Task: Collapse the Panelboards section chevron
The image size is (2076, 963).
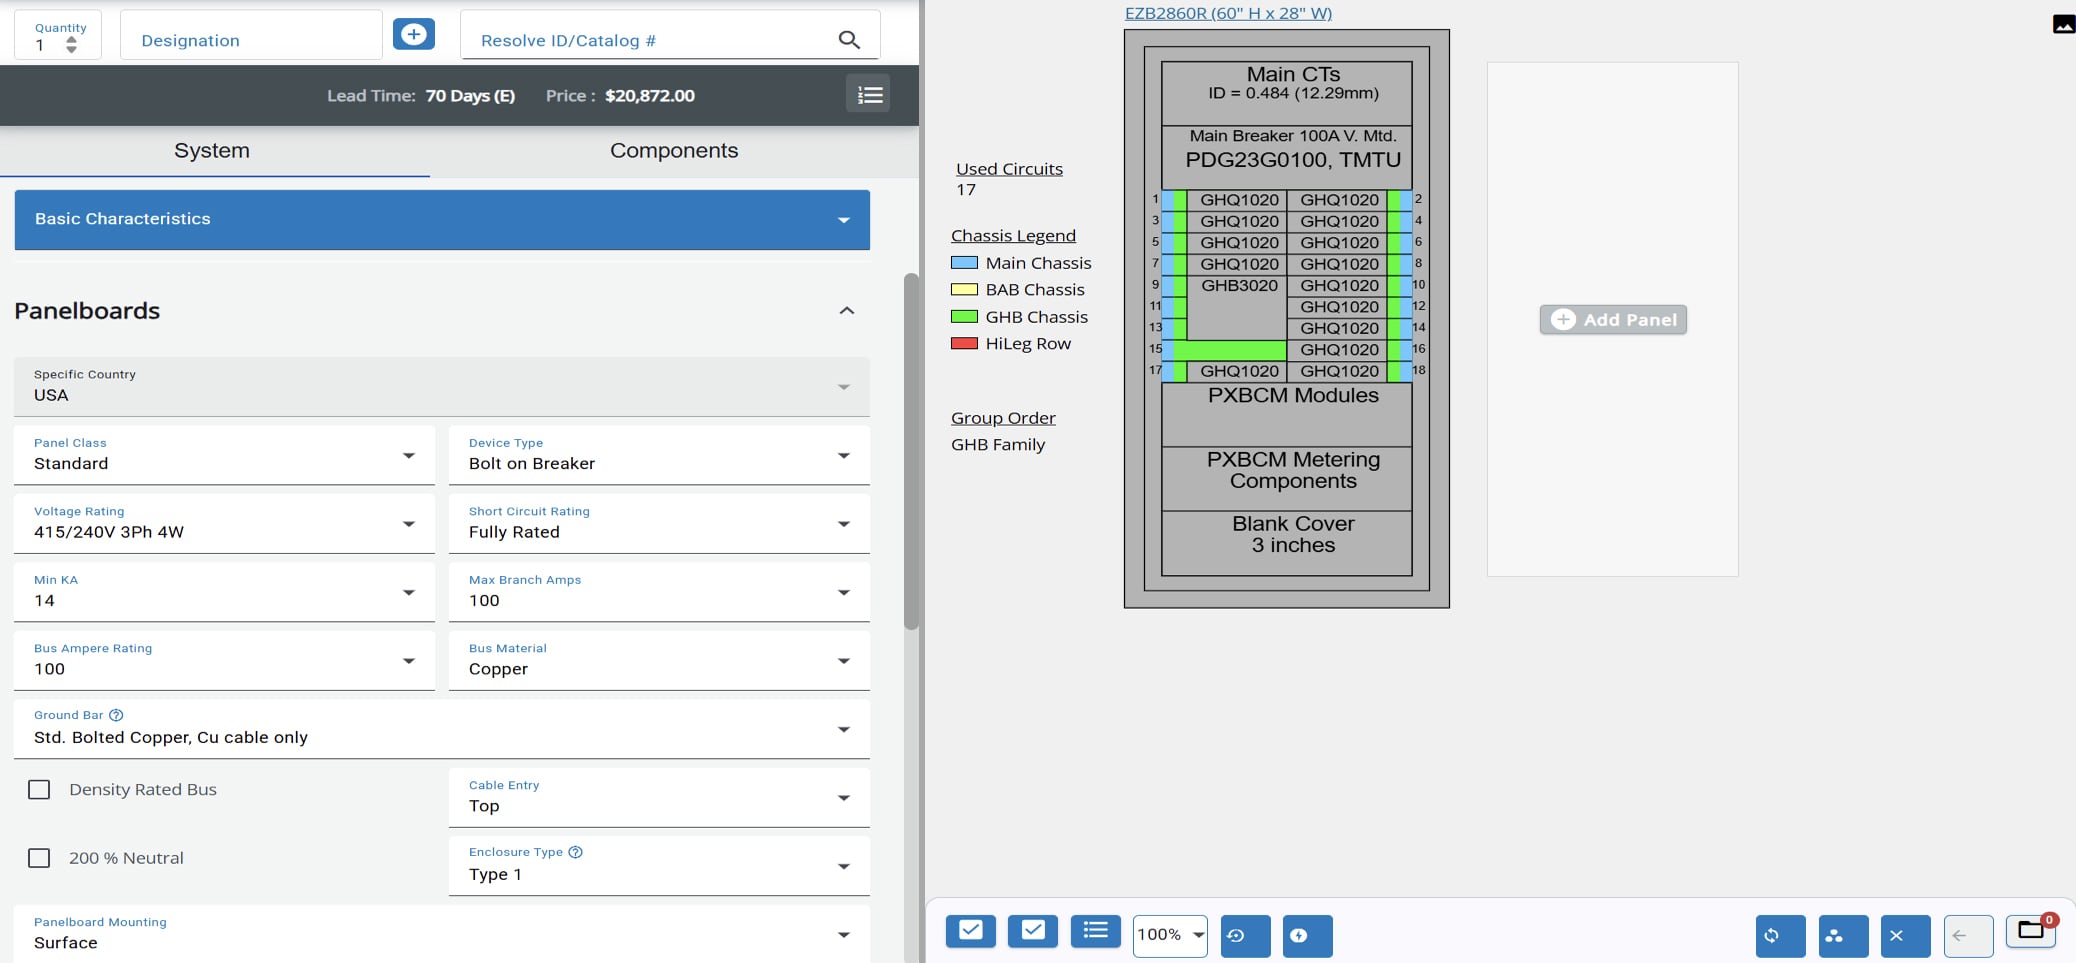Action: coord(846,311)
